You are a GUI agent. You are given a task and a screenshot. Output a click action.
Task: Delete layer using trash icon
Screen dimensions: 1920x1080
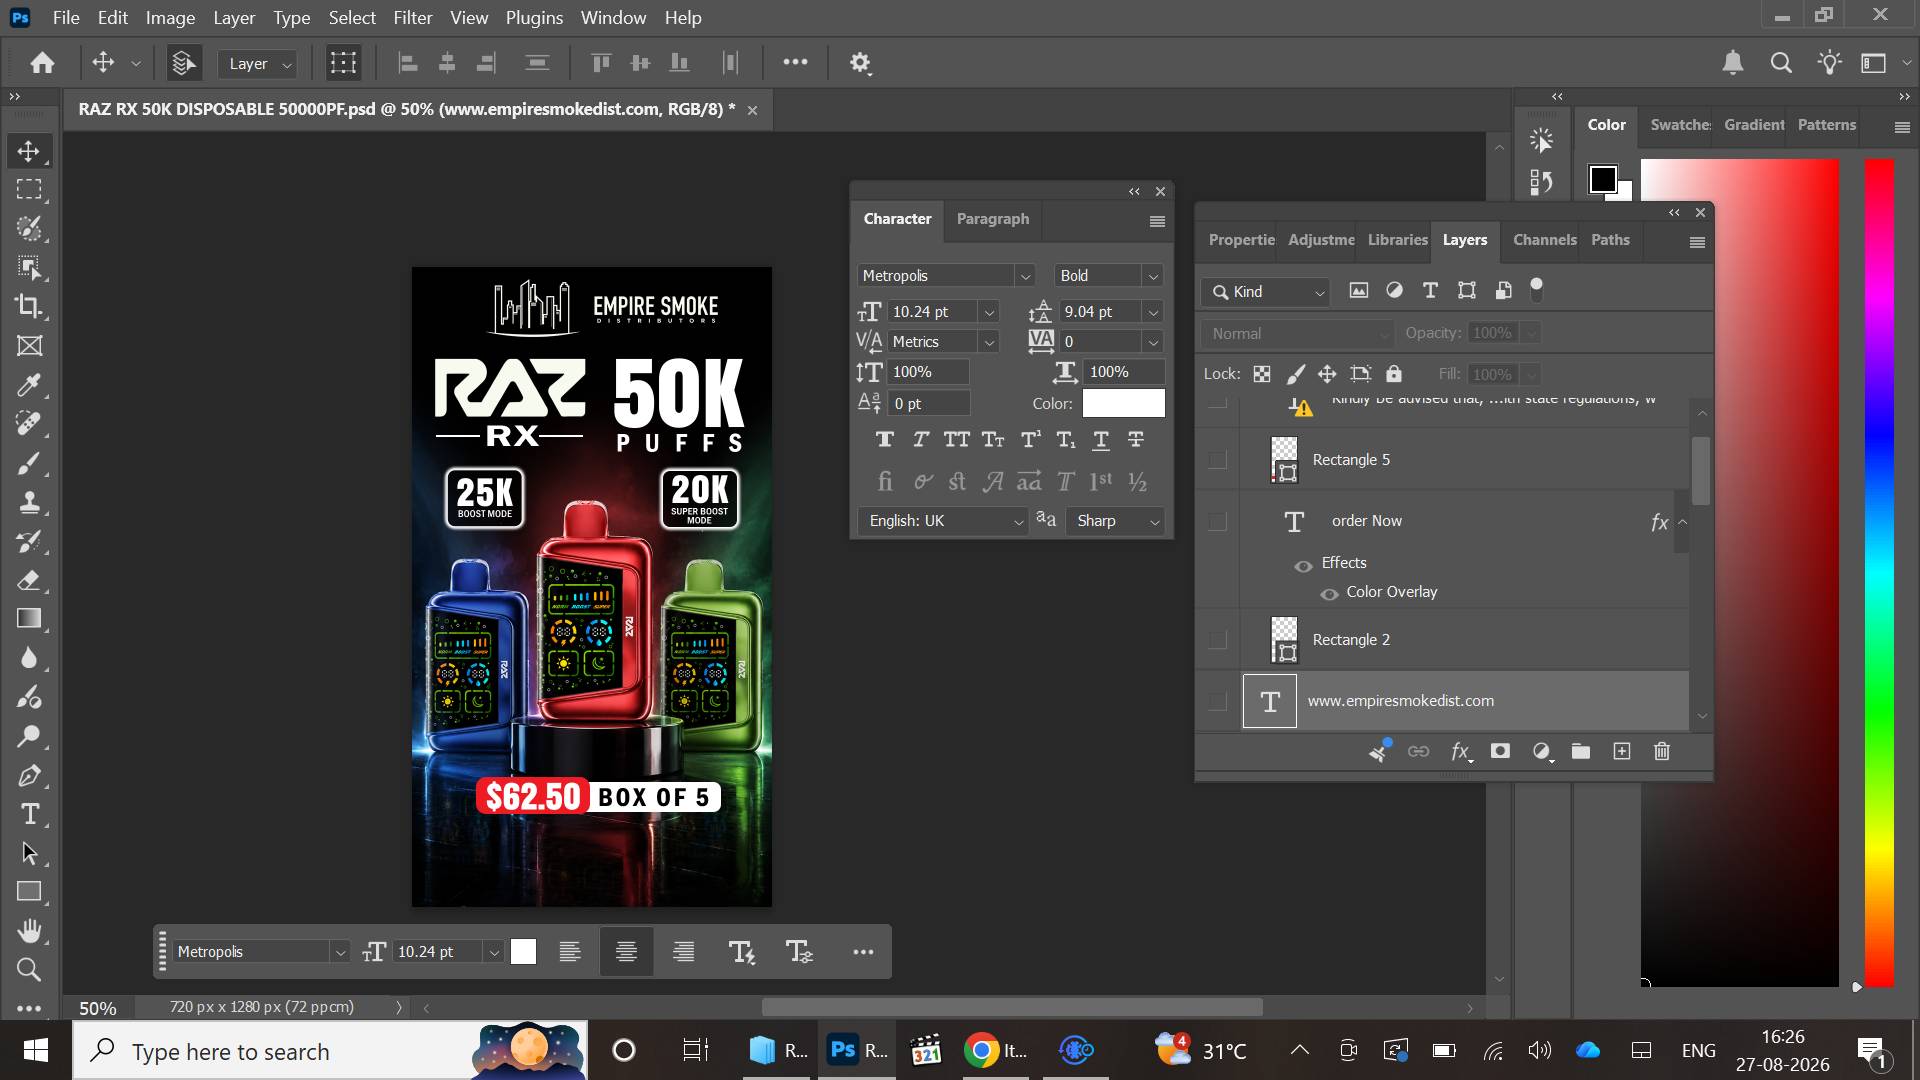click(1662, 751)
